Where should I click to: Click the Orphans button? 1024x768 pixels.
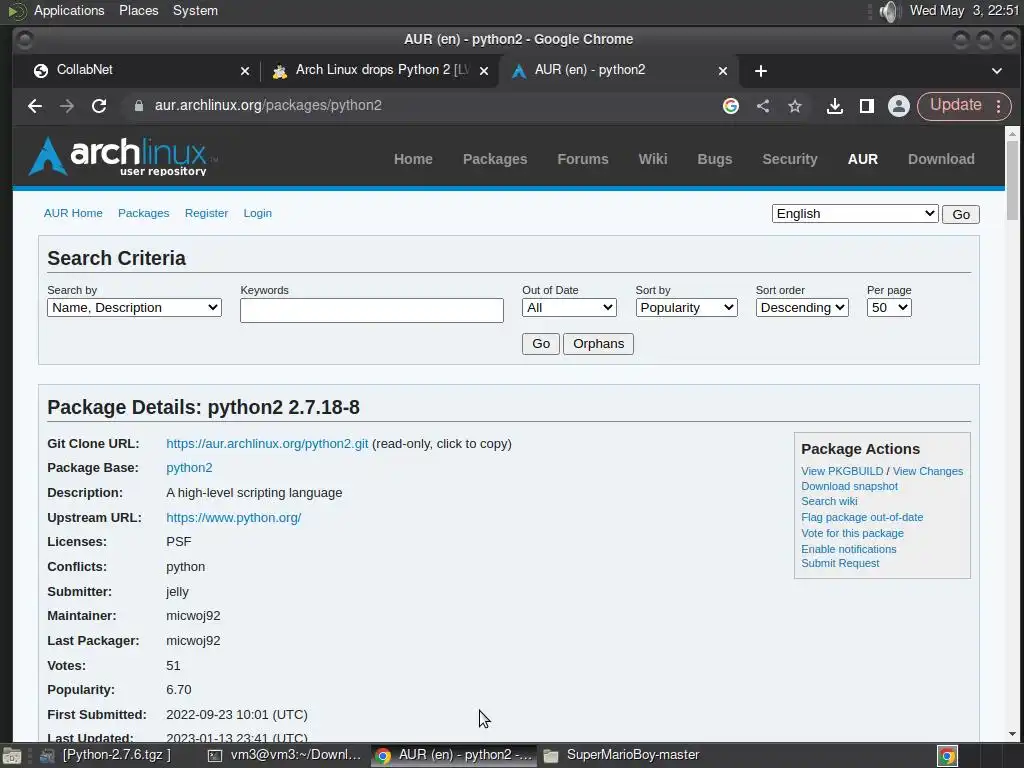598,344
